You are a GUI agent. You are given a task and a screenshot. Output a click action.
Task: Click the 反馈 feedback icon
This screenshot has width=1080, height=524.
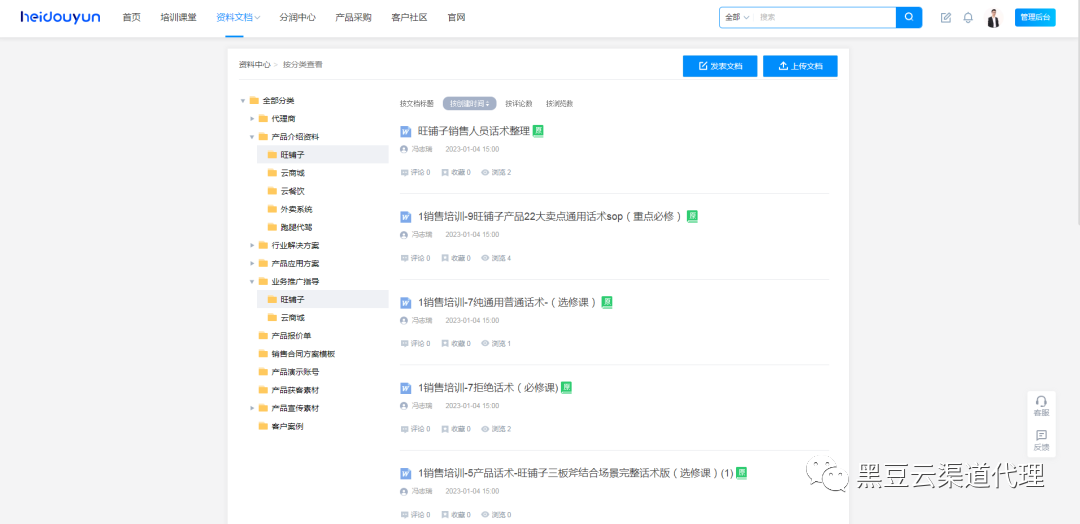tap(1041, 435)
